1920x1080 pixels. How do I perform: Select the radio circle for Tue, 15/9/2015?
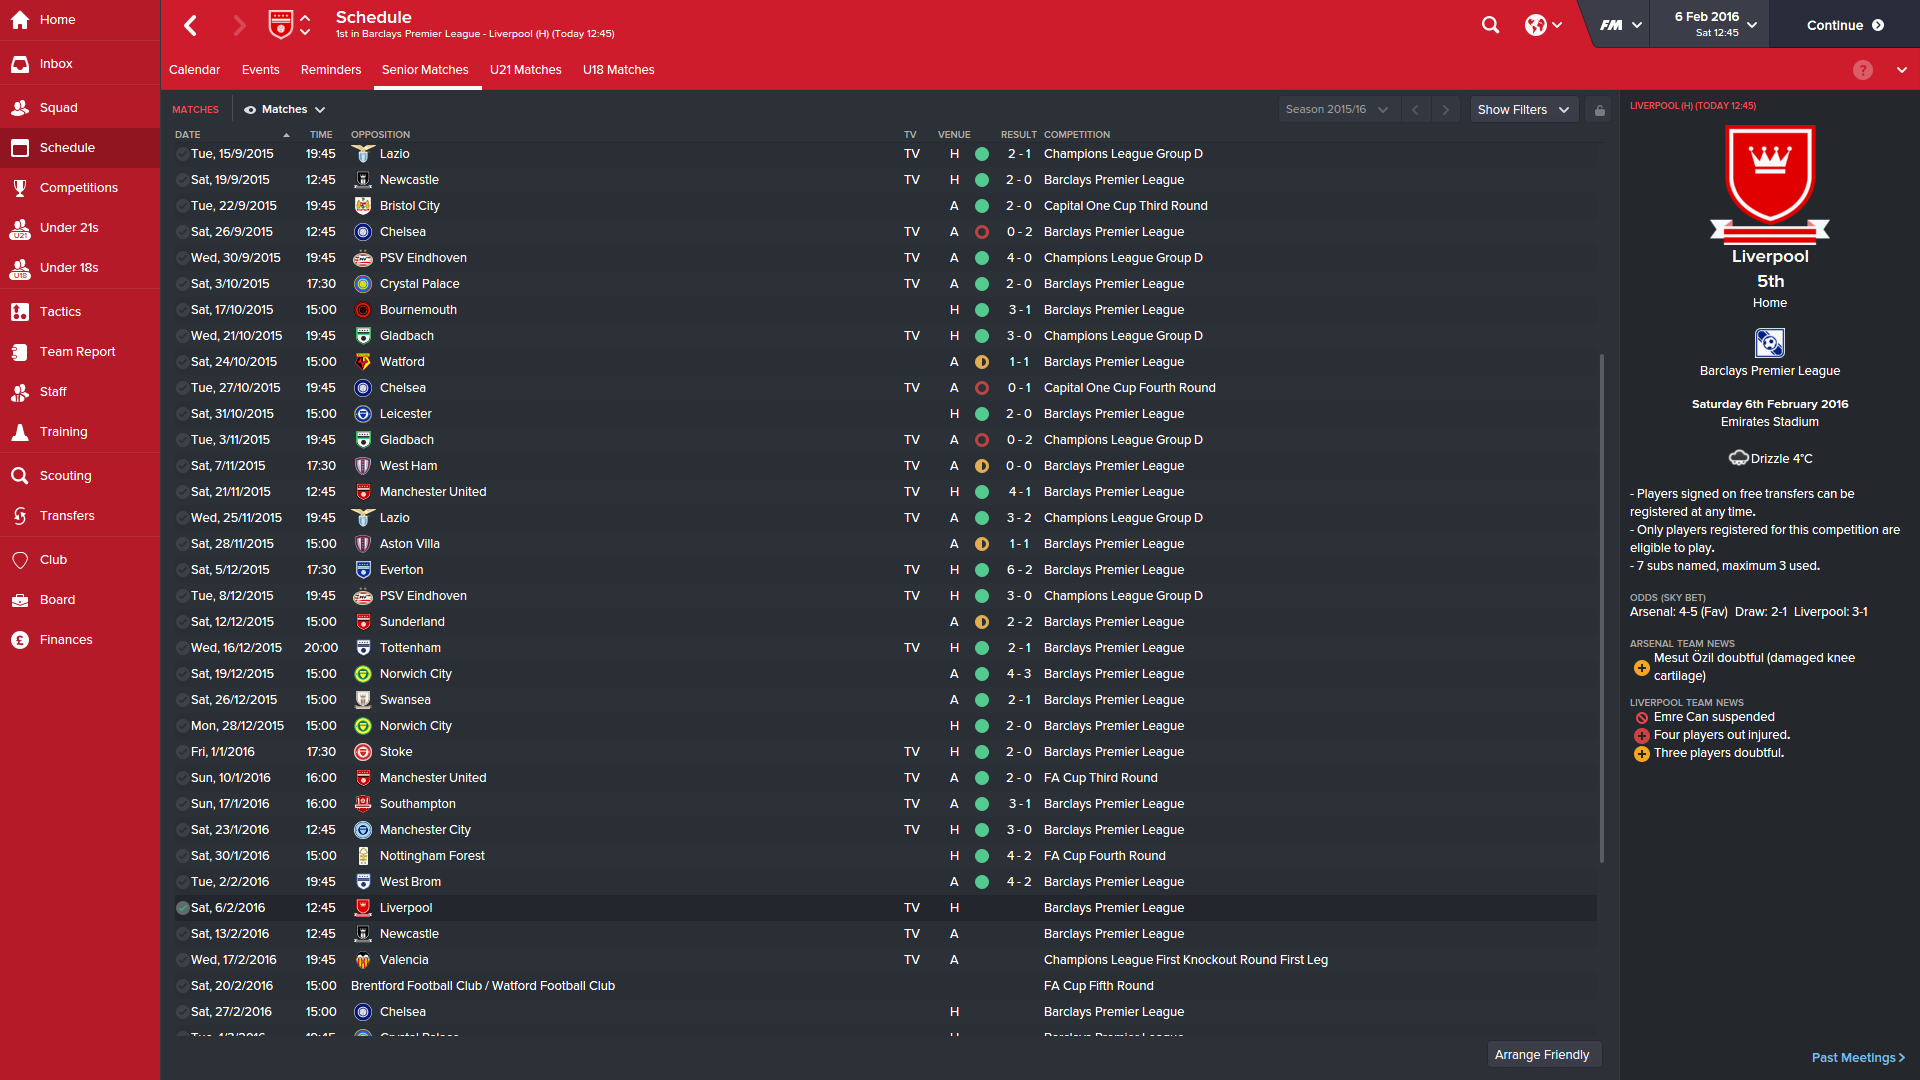coord(182,154)
